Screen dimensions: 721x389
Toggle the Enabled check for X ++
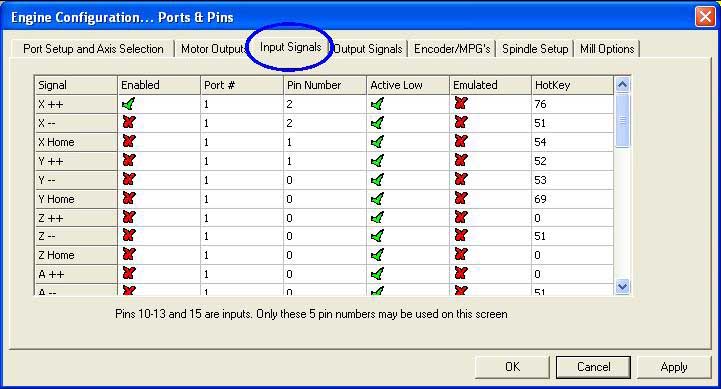tap(128, 104)
